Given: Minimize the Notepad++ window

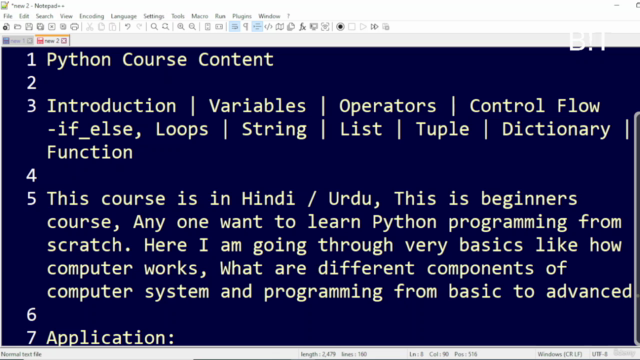Looking at the screenshot, I should (617, 5).
